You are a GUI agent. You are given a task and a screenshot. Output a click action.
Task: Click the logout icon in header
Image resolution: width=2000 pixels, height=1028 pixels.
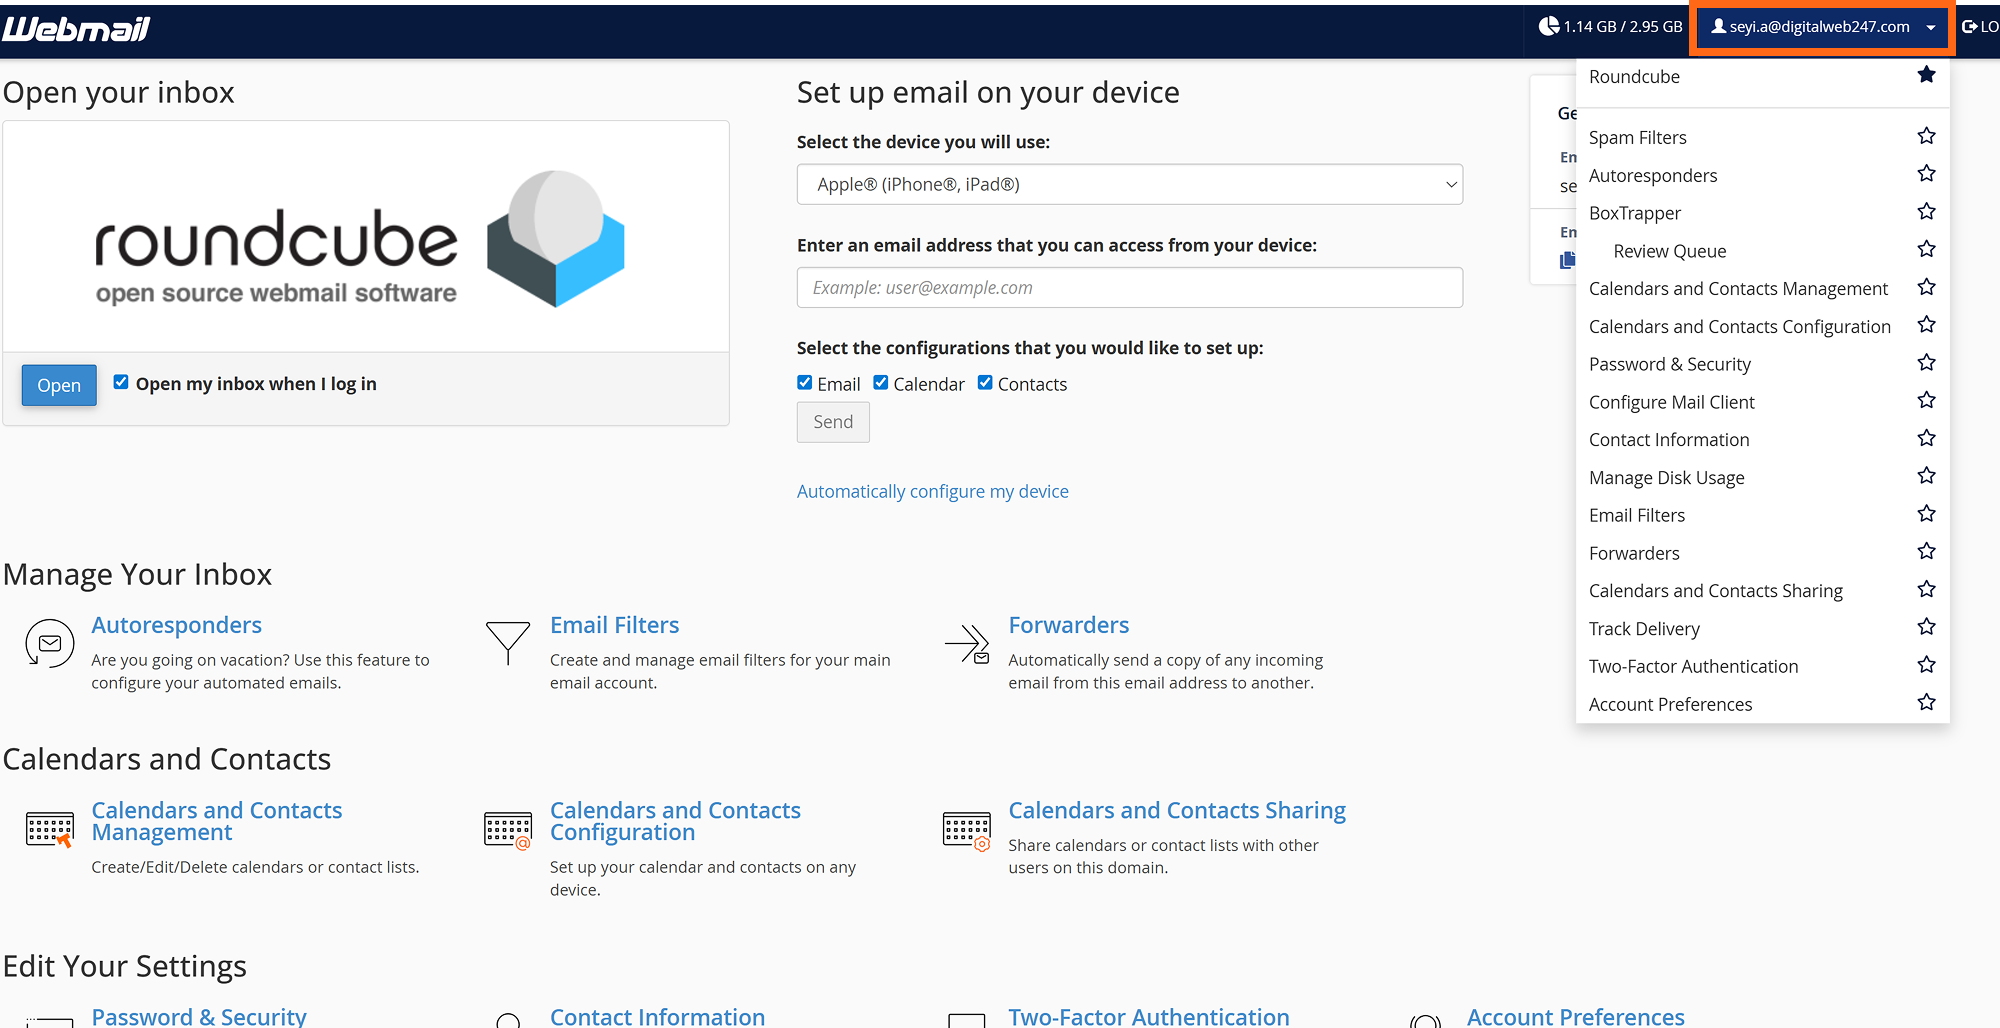[1969, 27]
